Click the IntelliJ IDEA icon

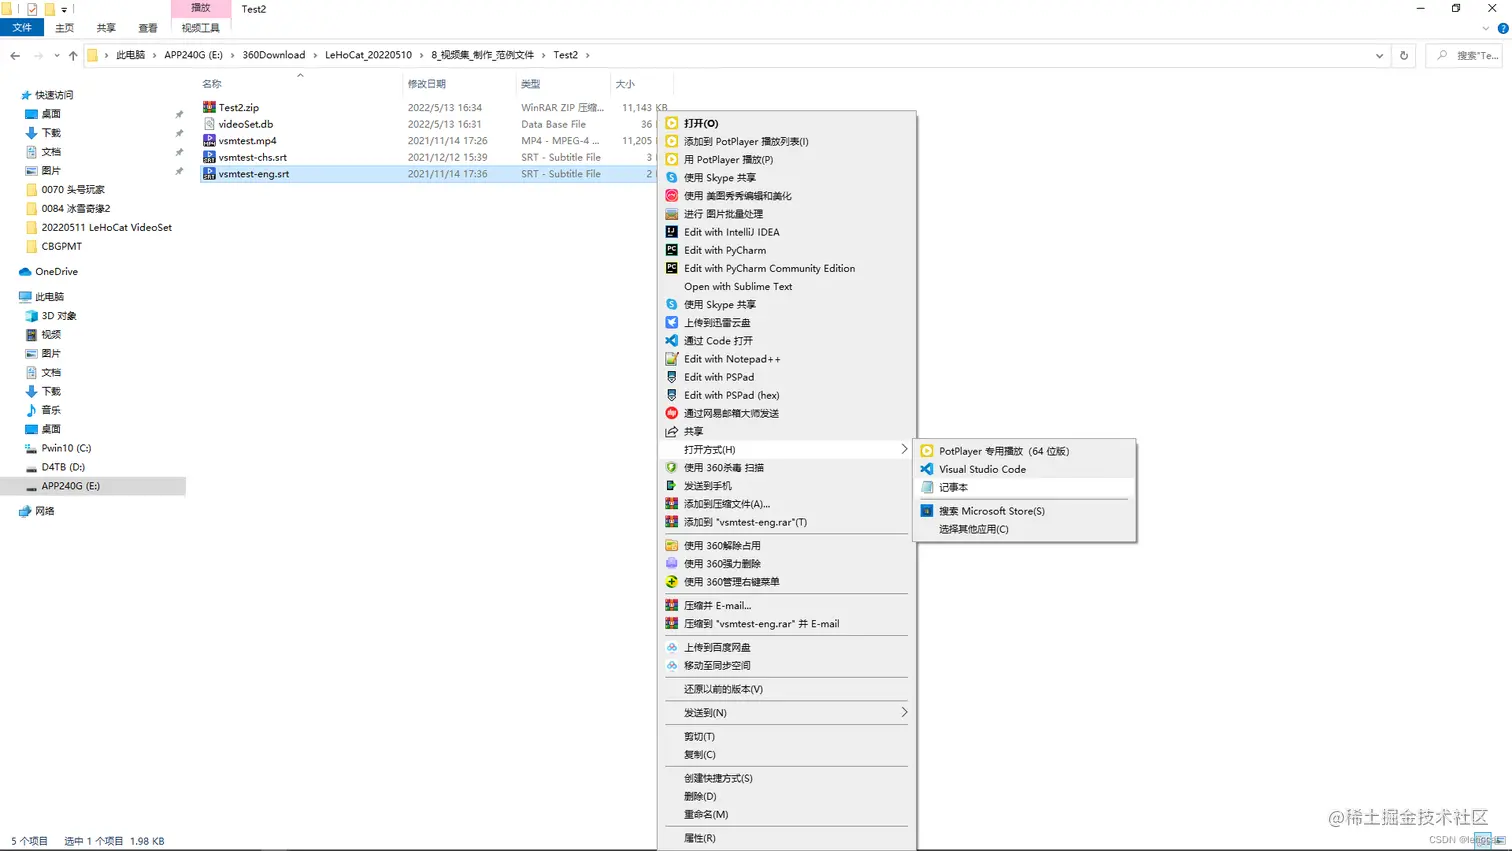672,232
